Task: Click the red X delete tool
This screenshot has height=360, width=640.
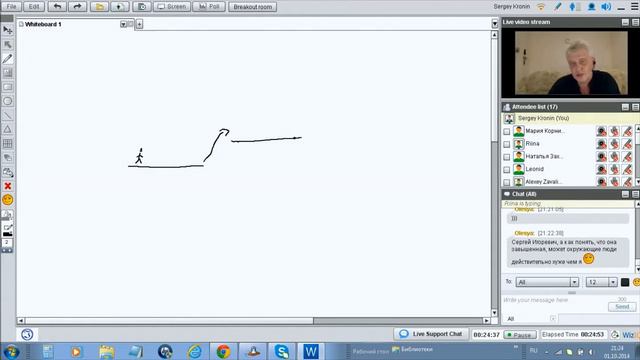Action: [x=7, y=186]
